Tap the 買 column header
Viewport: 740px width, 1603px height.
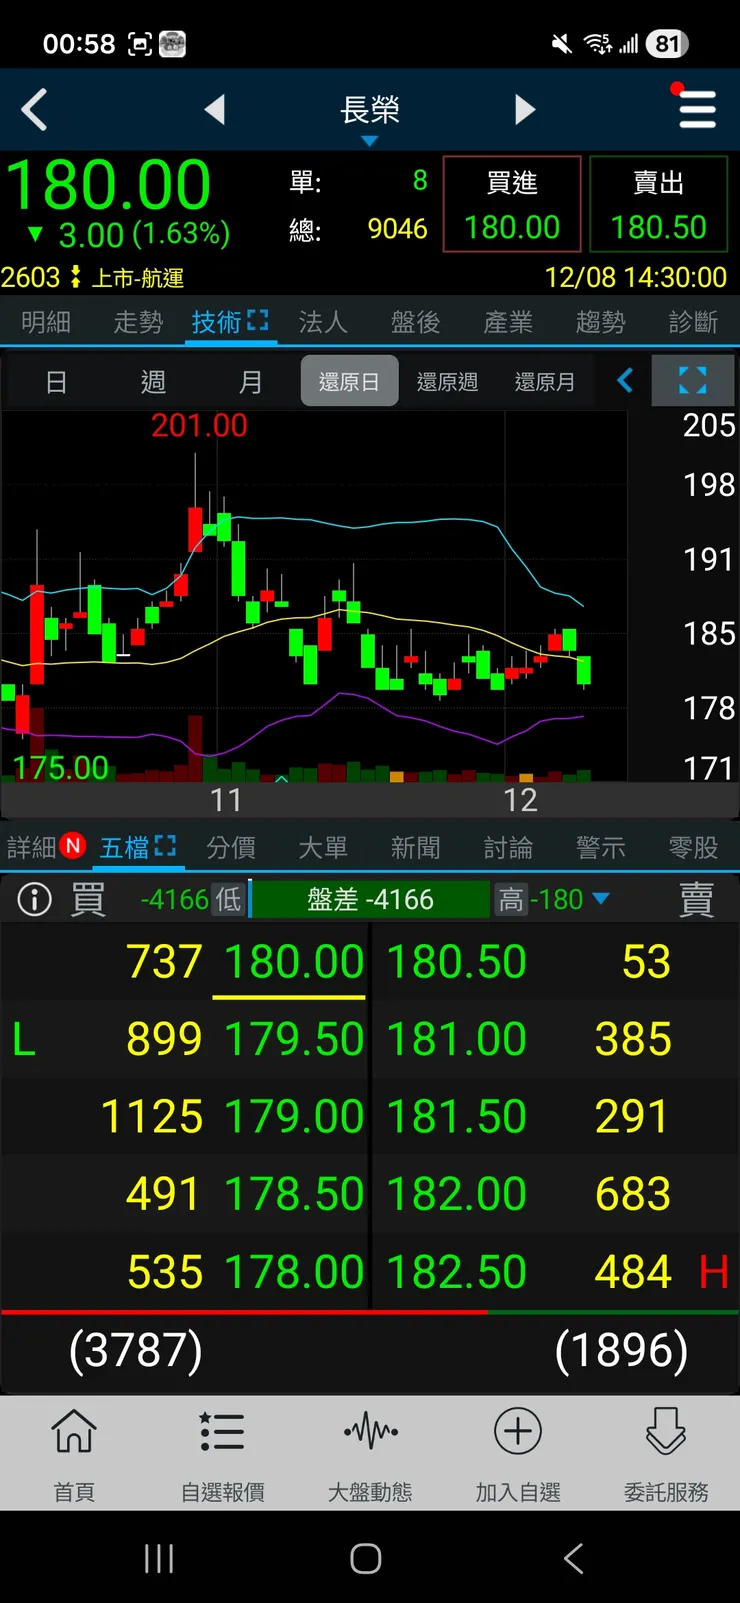88,900
